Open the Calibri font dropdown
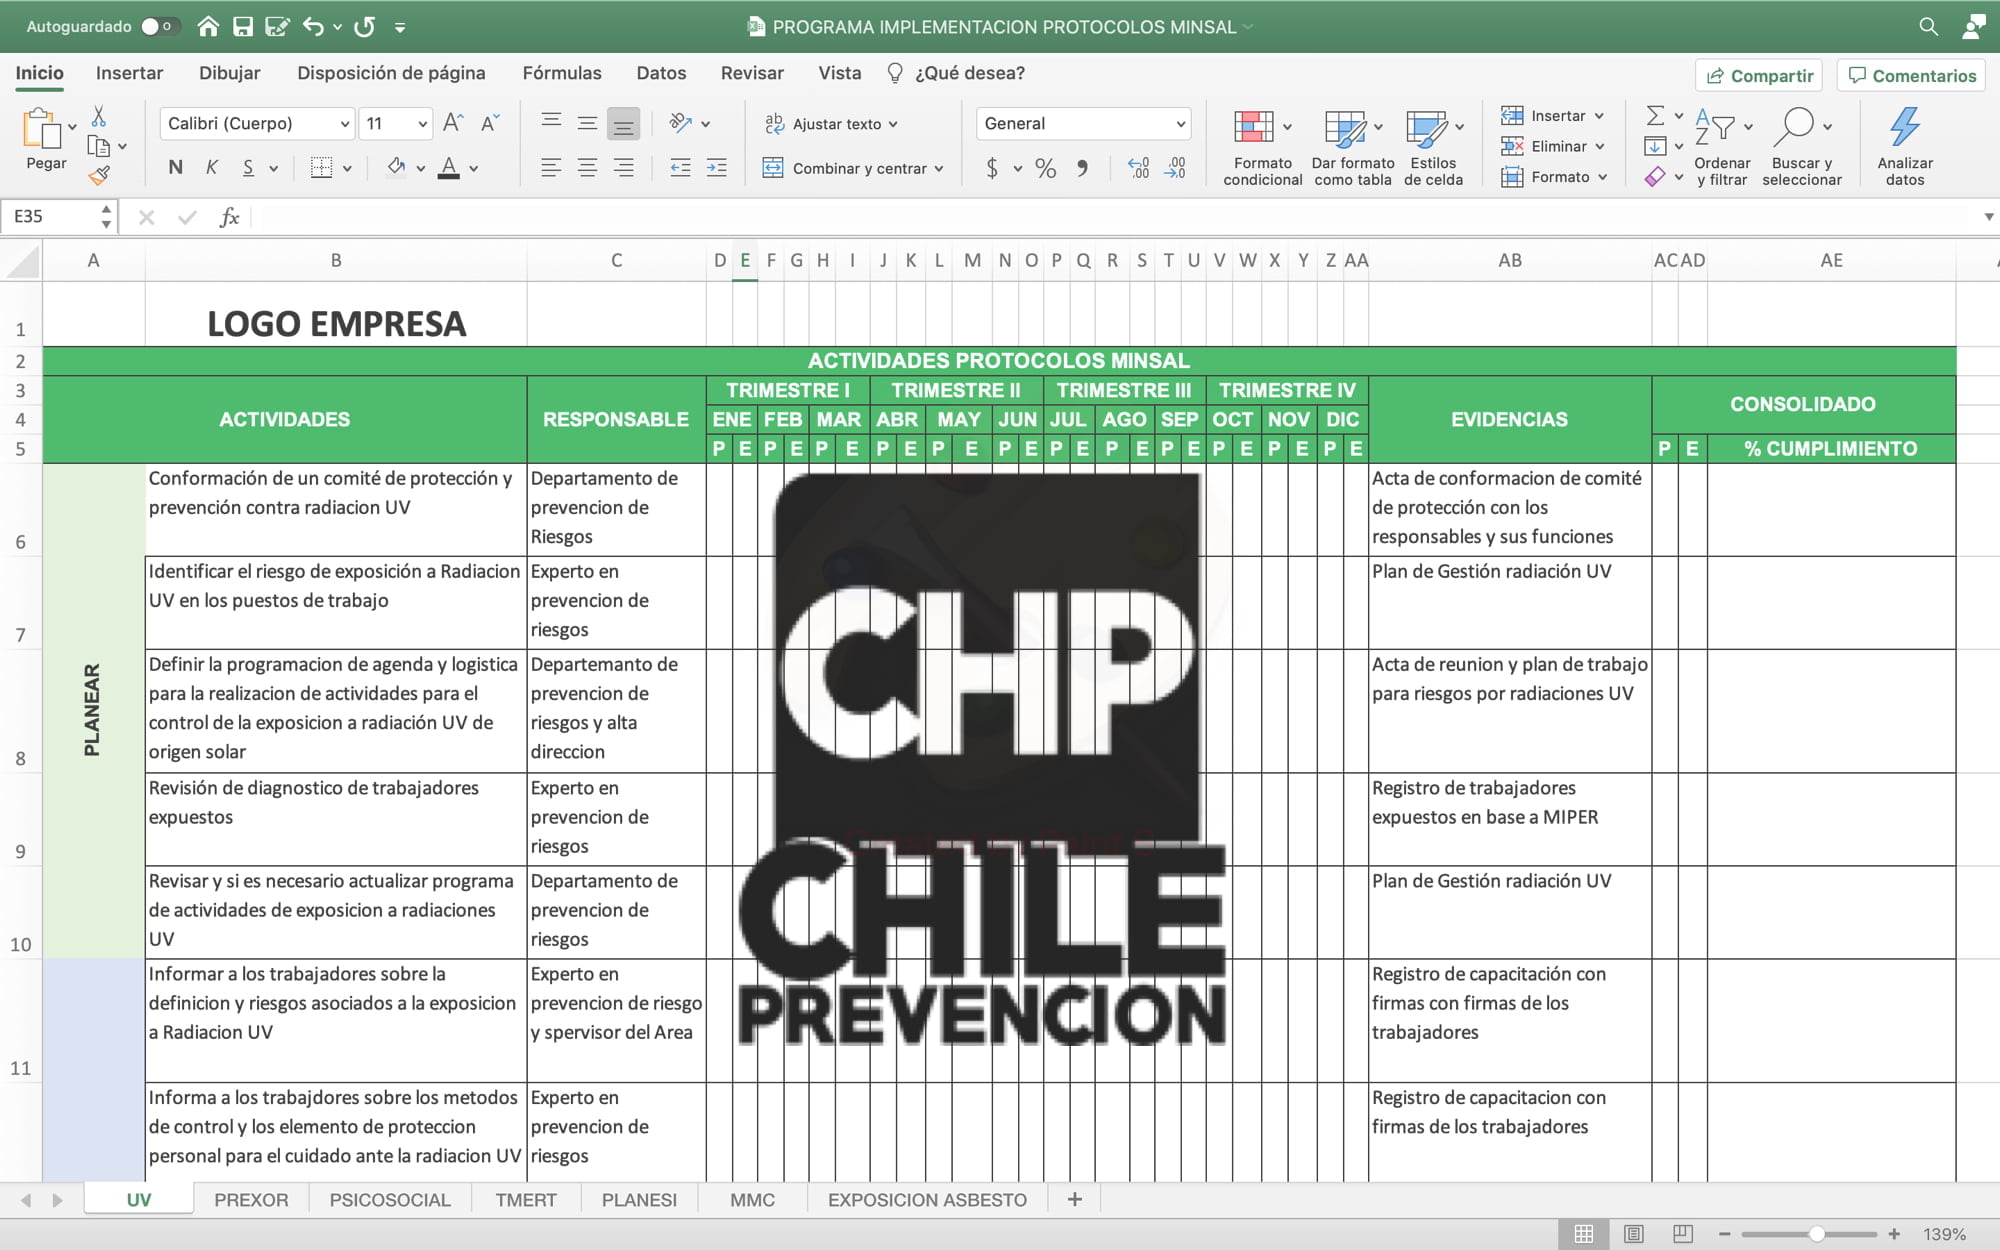 (x=345, y=123)
